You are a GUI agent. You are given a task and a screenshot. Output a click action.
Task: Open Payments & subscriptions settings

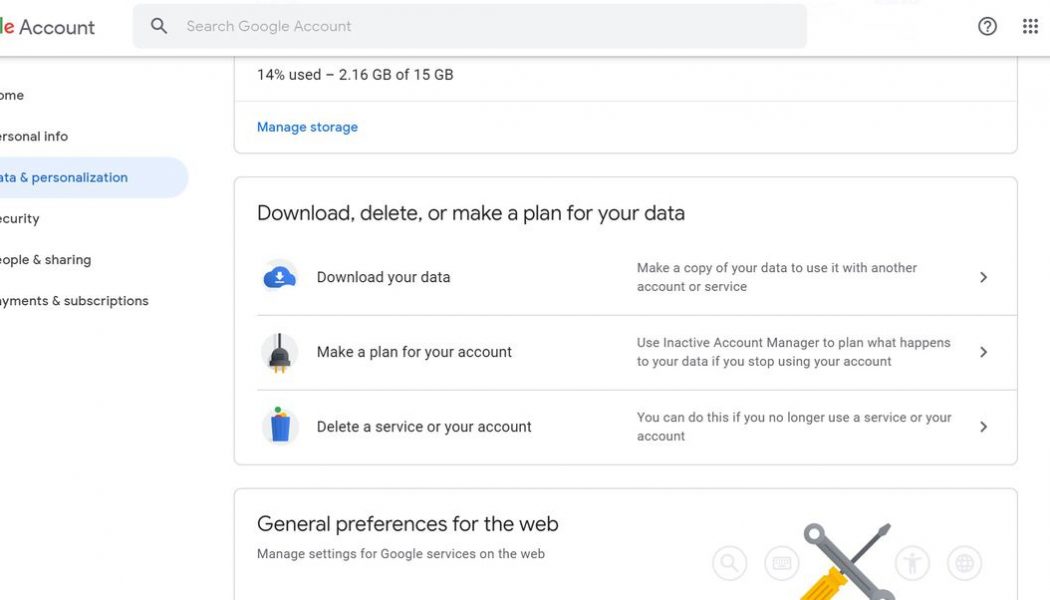[74, 300]
